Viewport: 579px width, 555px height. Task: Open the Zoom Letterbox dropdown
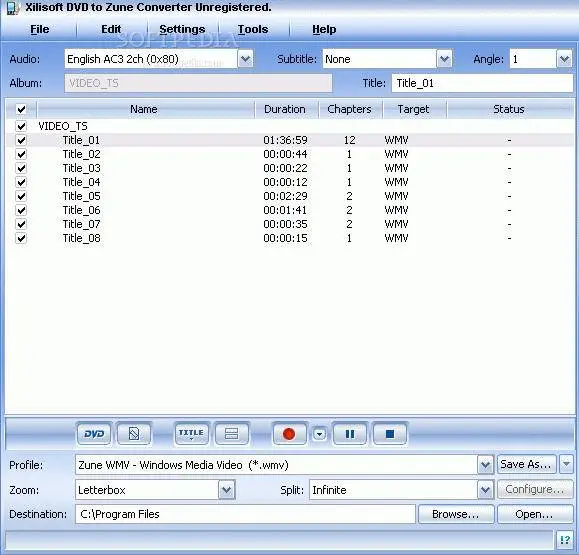(226, 490)
